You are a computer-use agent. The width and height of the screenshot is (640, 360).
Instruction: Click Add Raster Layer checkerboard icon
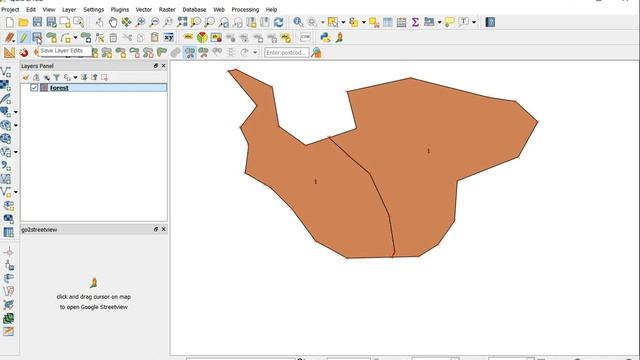tap(6, 85)
